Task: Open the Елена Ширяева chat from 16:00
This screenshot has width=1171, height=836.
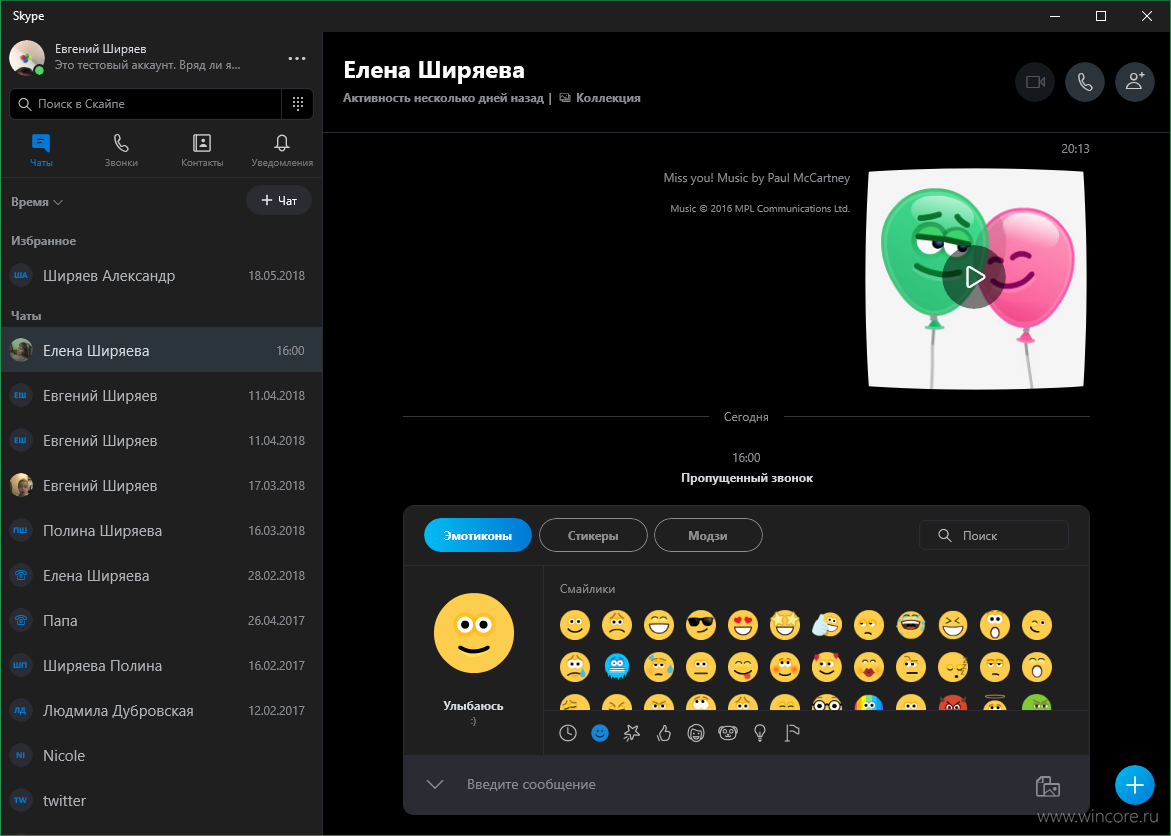Action: (161, 350)
